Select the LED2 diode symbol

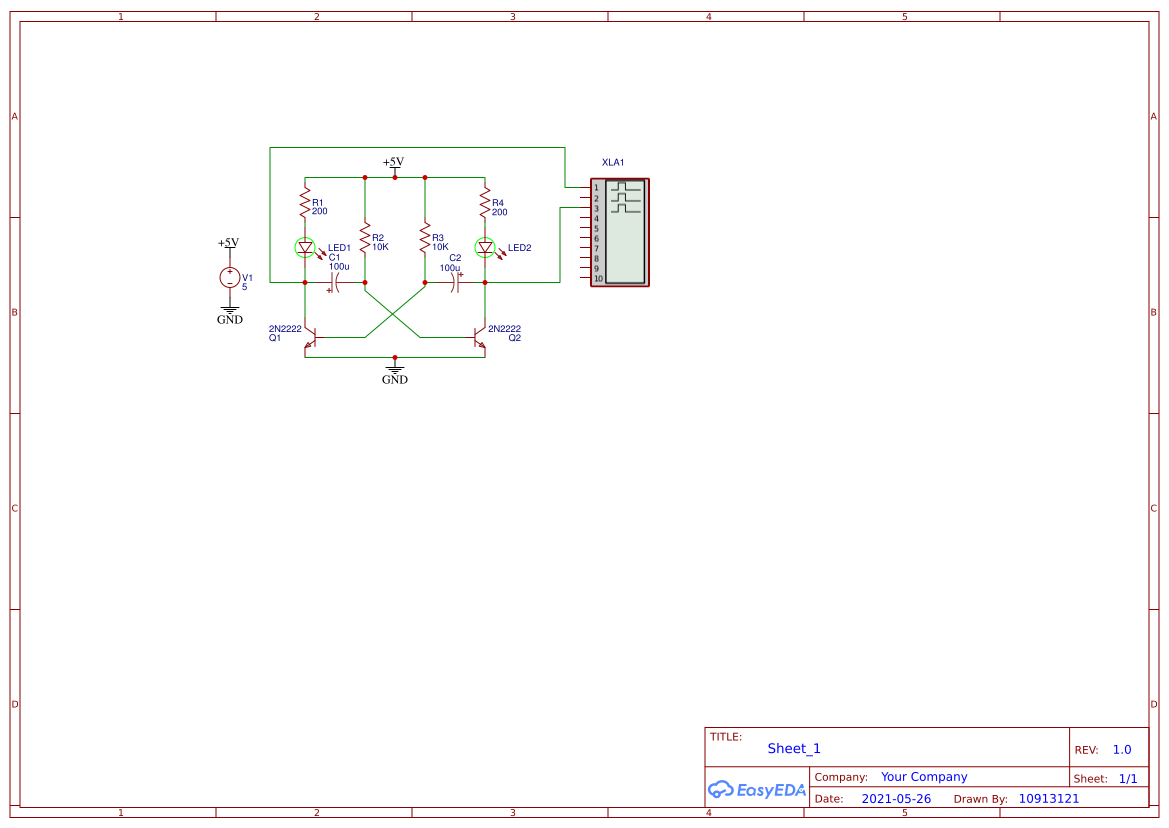click(485, 246)
